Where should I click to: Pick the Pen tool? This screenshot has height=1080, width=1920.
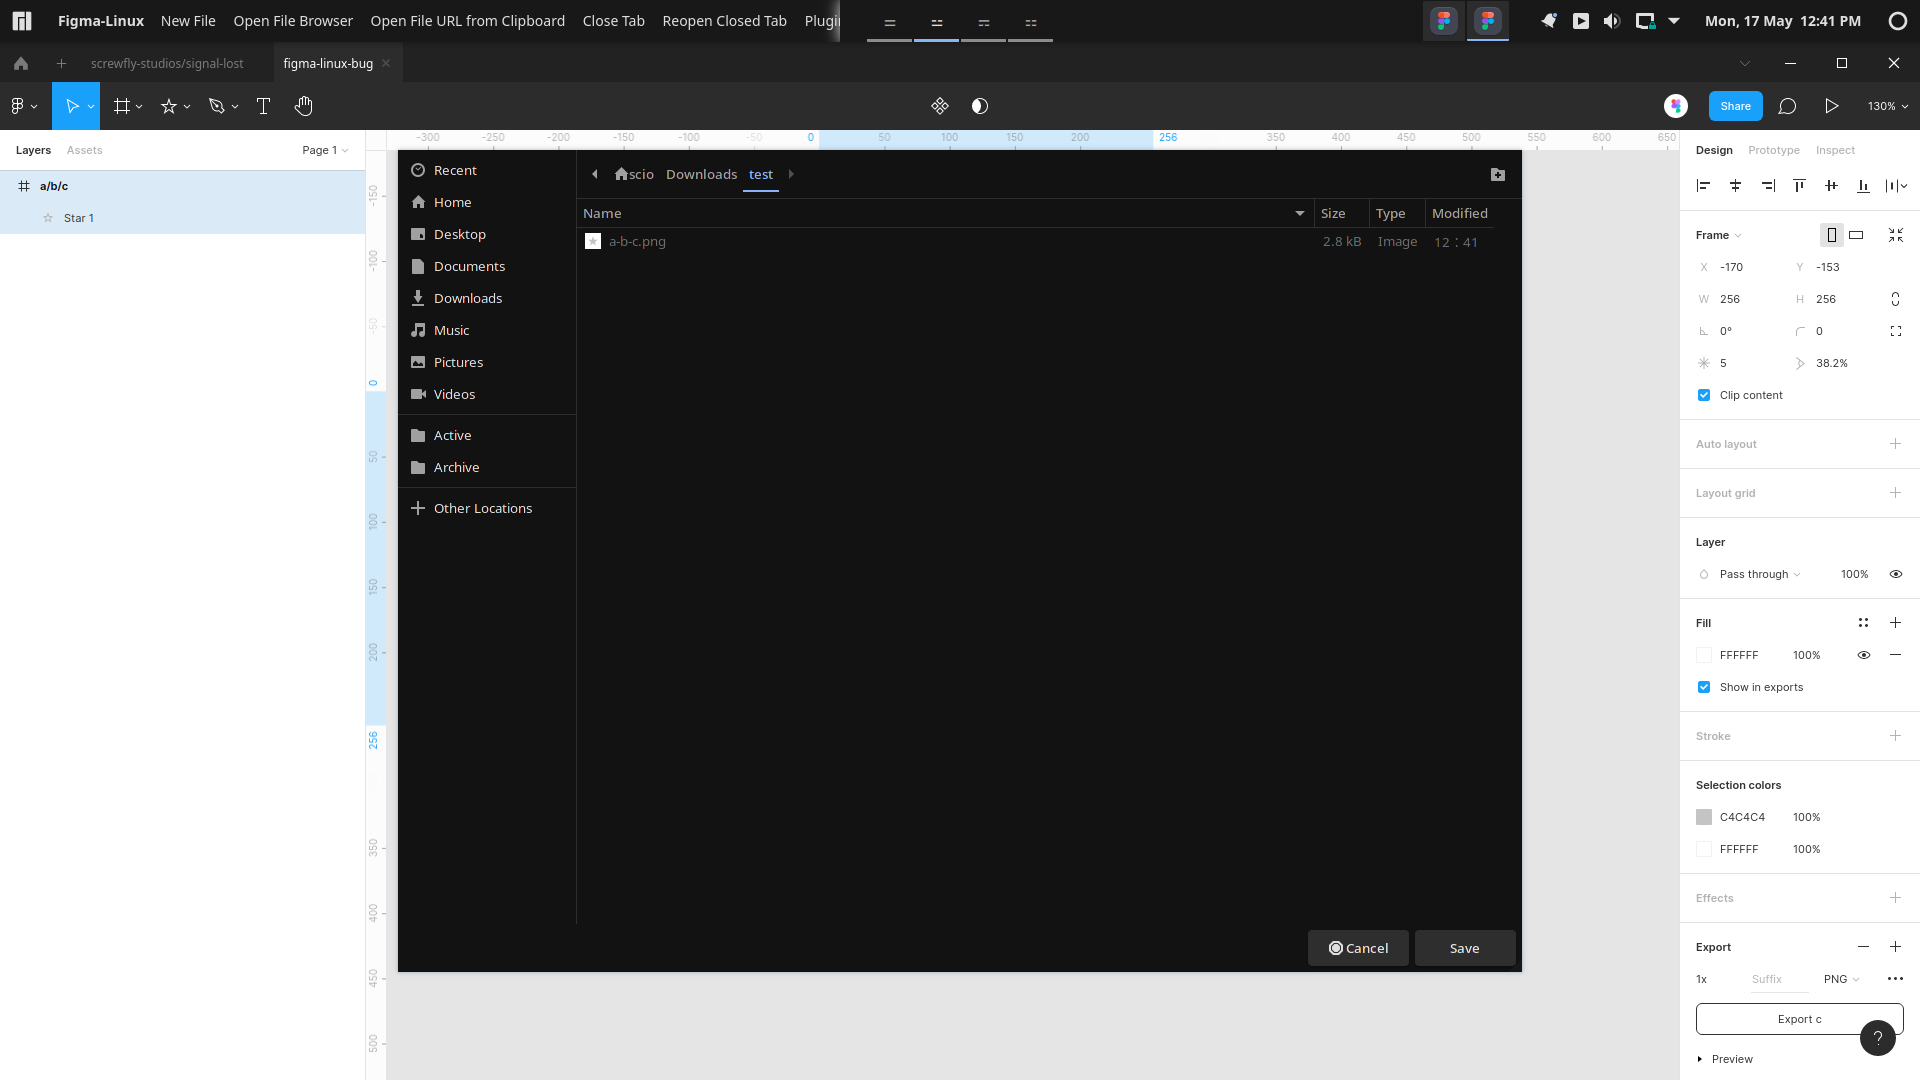[217, 105]
